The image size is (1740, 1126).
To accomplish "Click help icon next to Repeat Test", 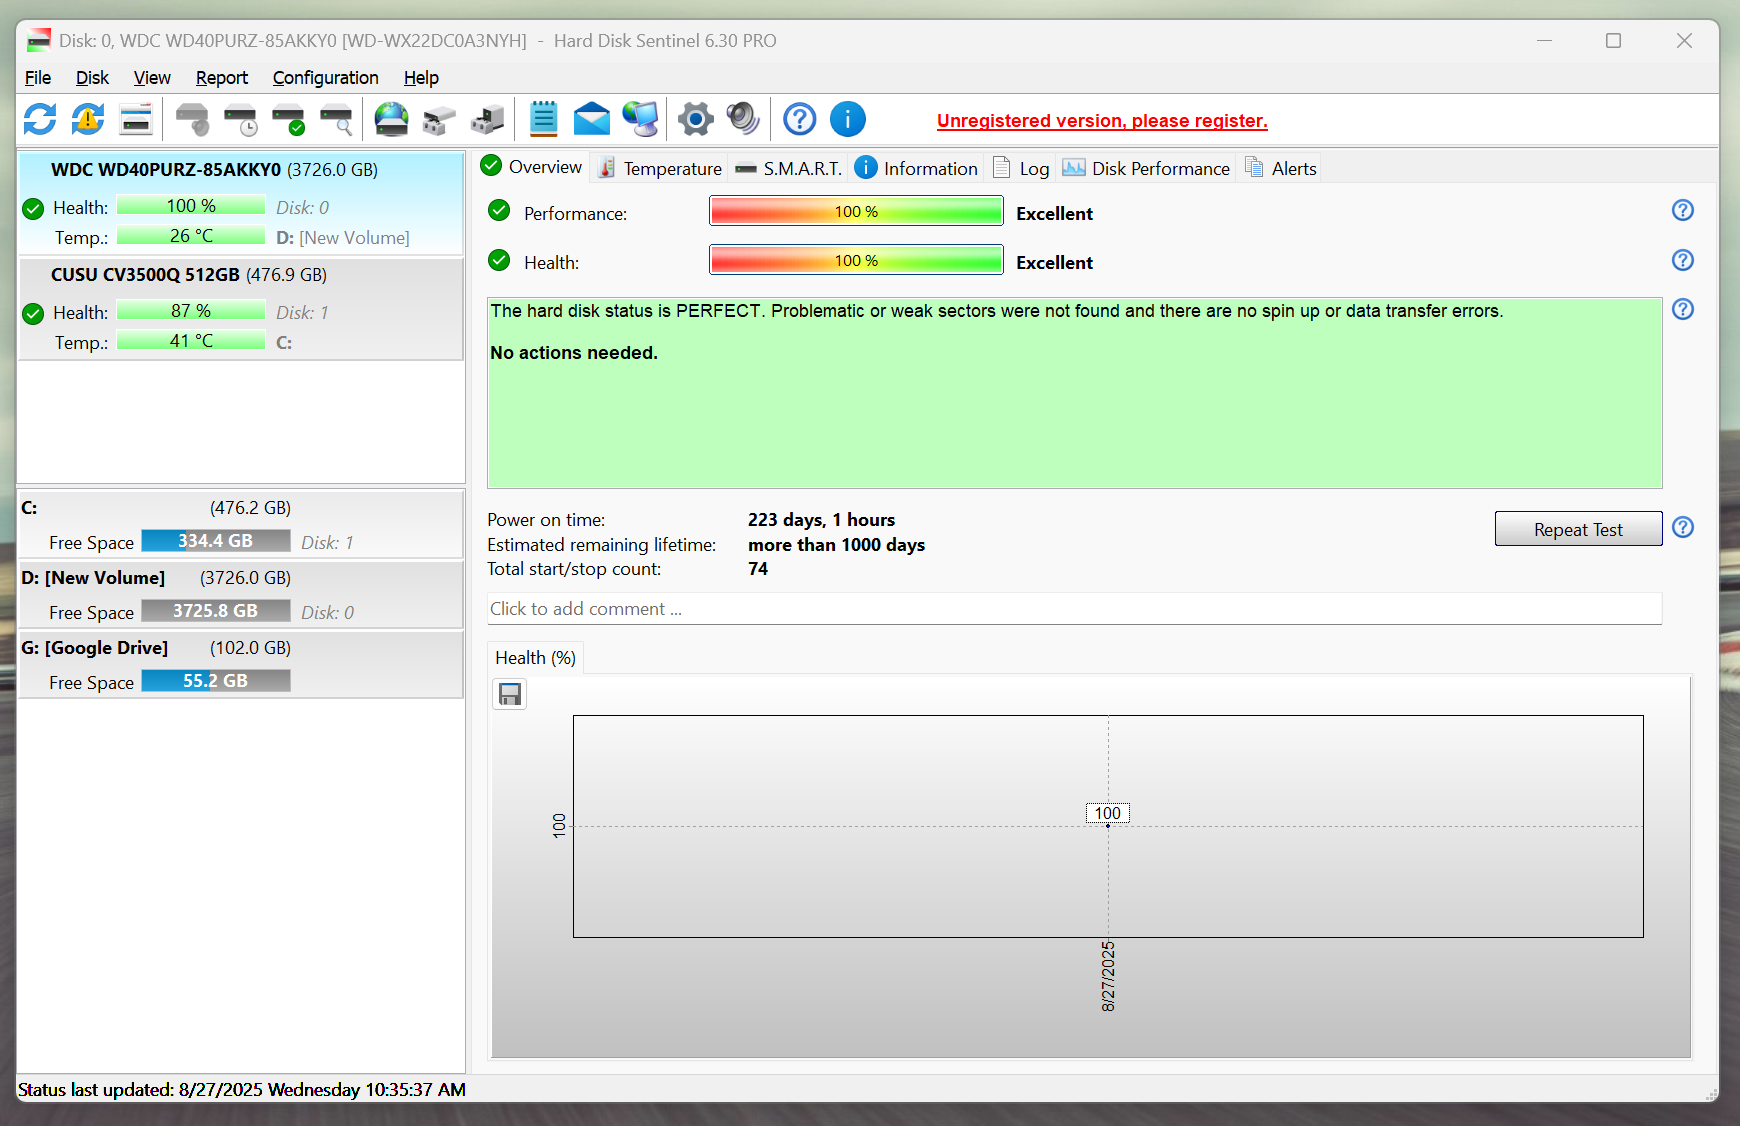I will [1683, 527].
